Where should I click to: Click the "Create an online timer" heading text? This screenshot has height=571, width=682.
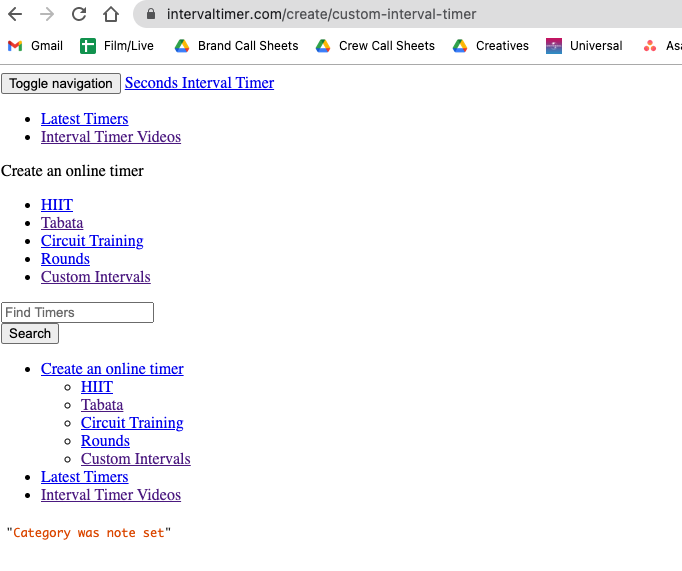pyautogui.click(x=72, y=171)
